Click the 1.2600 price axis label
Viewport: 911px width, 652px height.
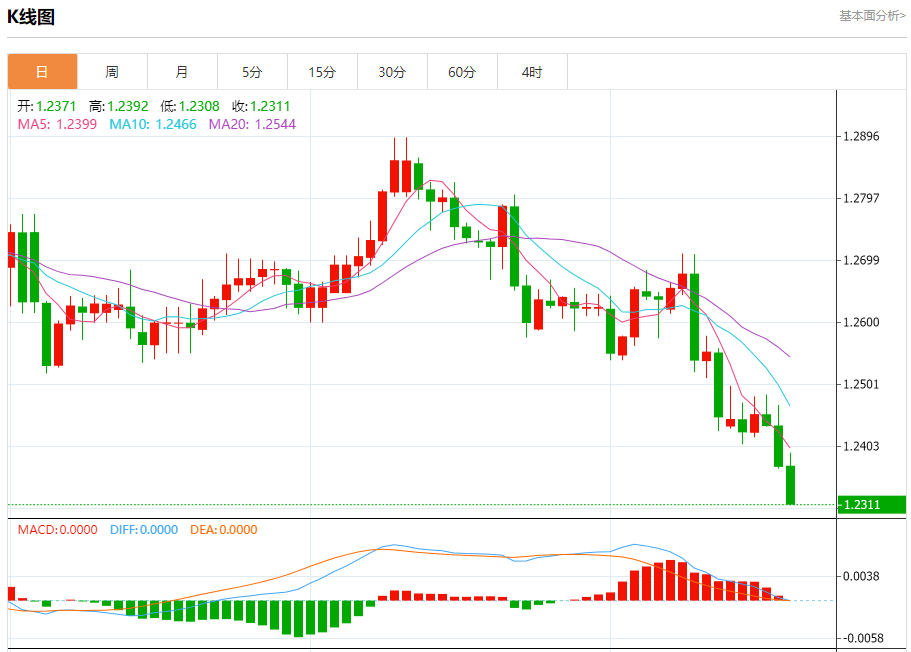tap(861, 323)
